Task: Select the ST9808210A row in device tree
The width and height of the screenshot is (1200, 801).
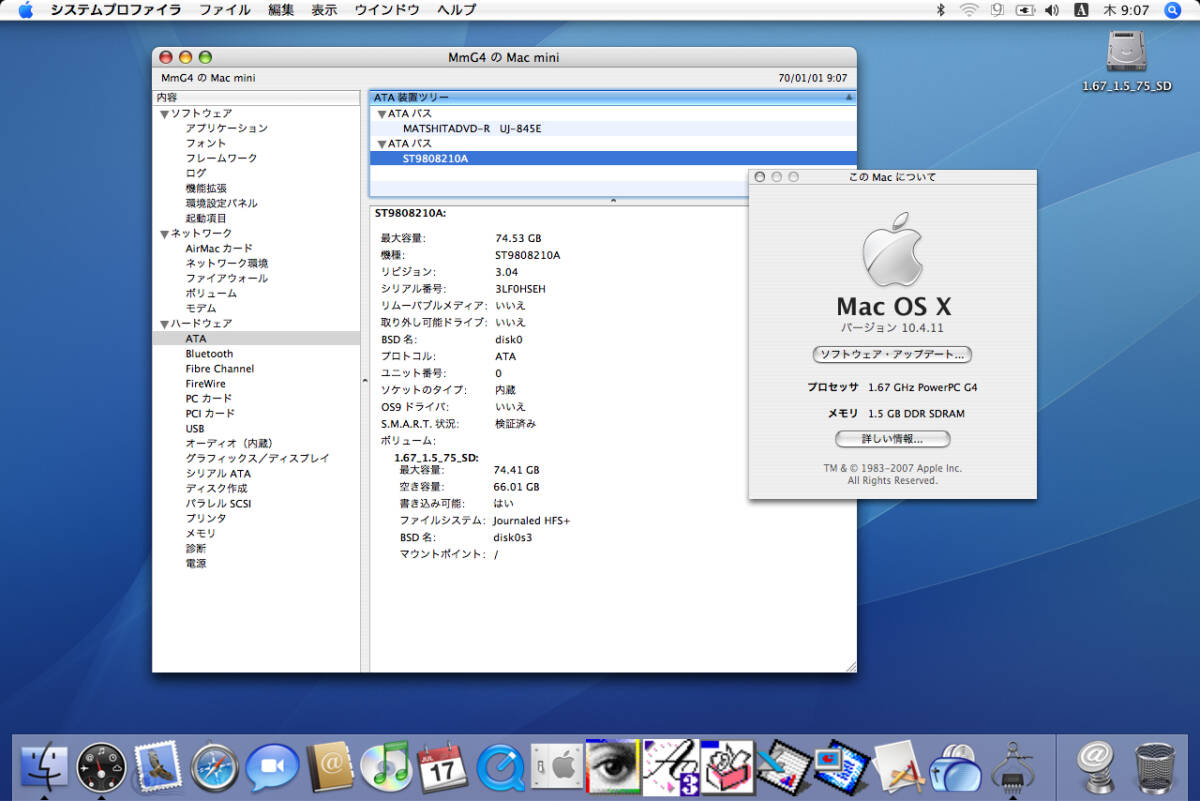Action: (x=612, y=159)
